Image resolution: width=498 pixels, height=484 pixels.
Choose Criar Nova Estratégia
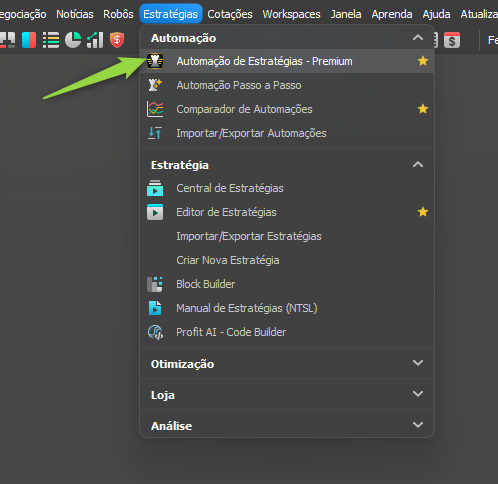point(287,260)
